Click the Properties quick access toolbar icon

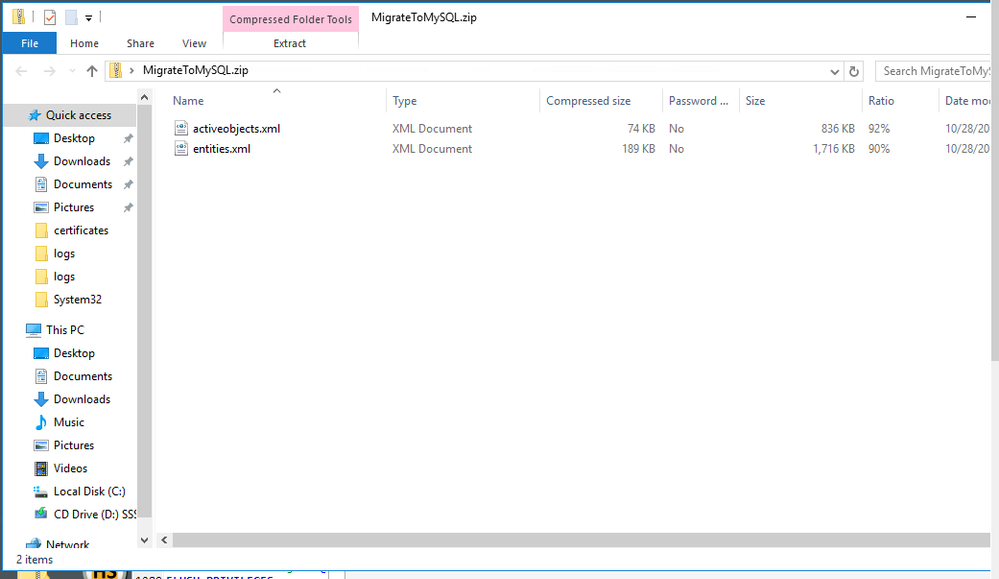(50, 18)
